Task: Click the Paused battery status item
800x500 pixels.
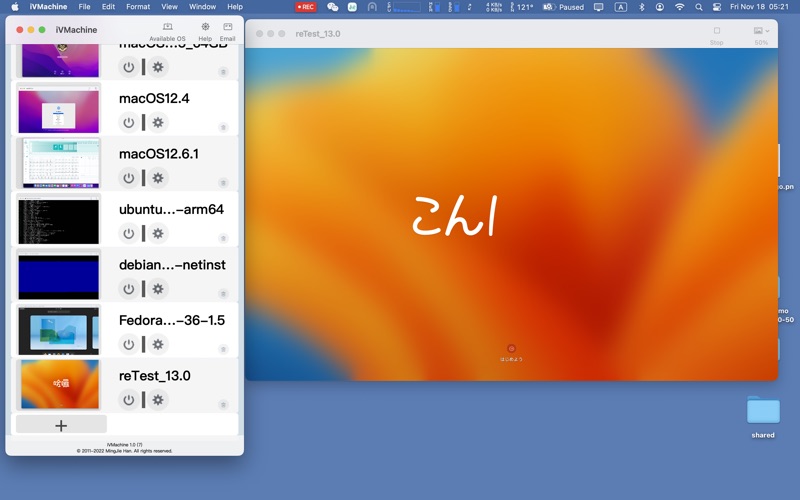Action: coord(564,7)
